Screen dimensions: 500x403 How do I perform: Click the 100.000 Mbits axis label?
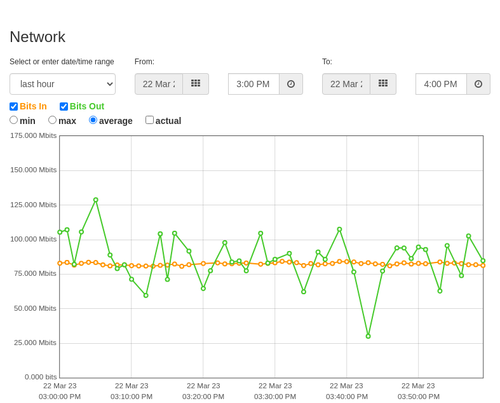tap(33, 239)
